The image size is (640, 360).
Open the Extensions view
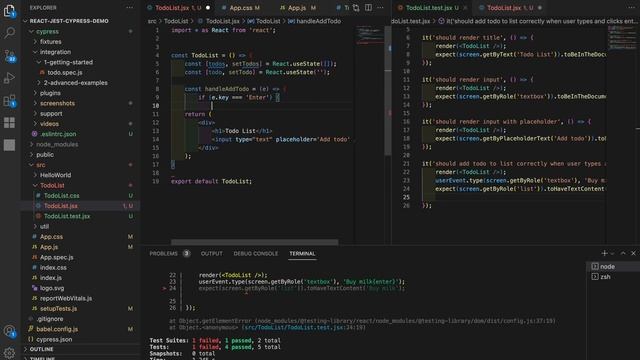[x=9, y=100]
